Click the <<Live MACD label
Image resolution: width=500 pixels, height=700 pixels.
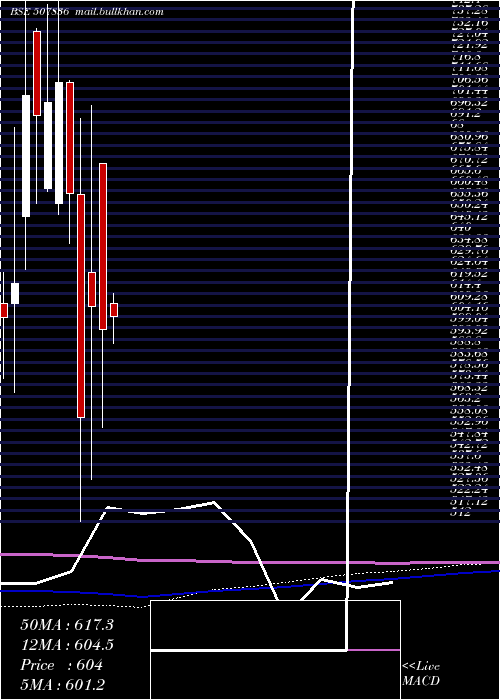(x=421, y=674)
